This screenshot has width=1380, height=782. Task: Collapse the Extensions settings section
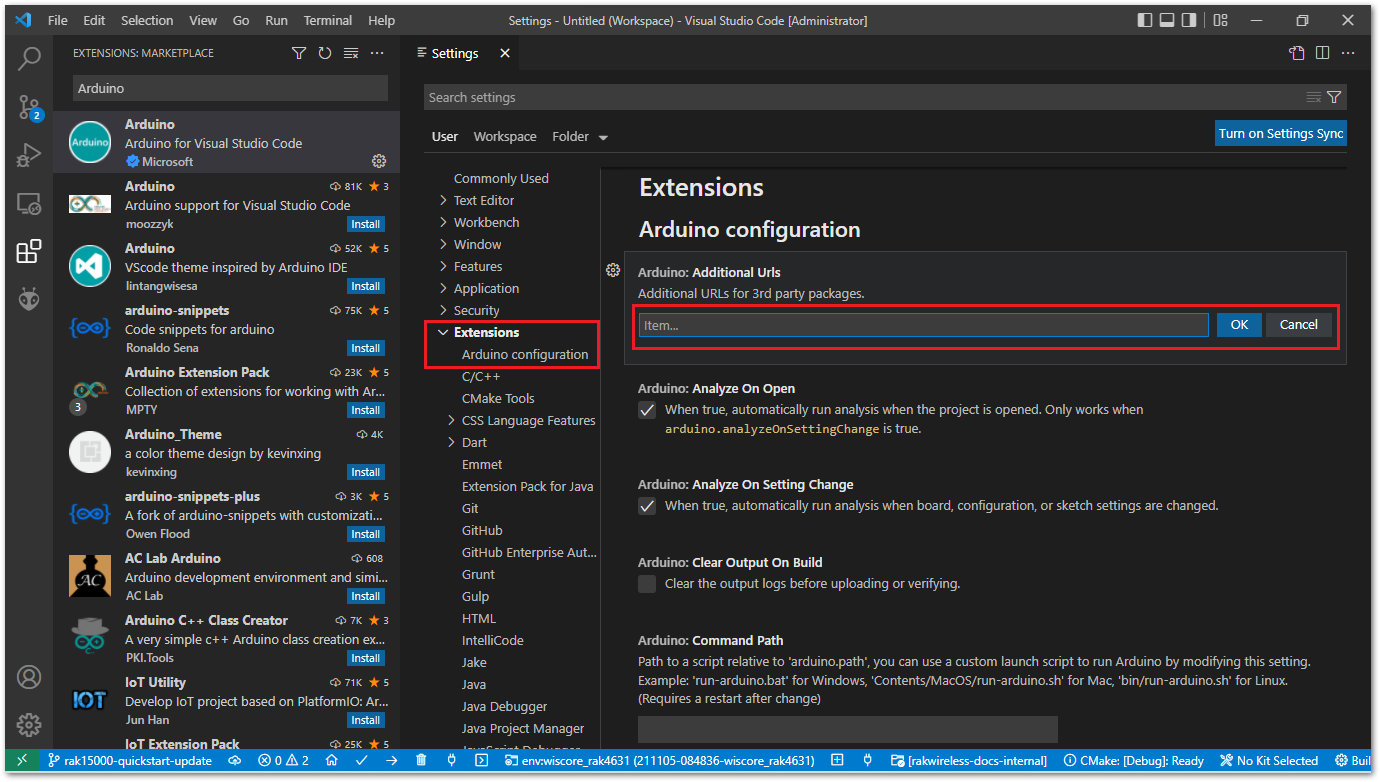click(x=443, y=332)
